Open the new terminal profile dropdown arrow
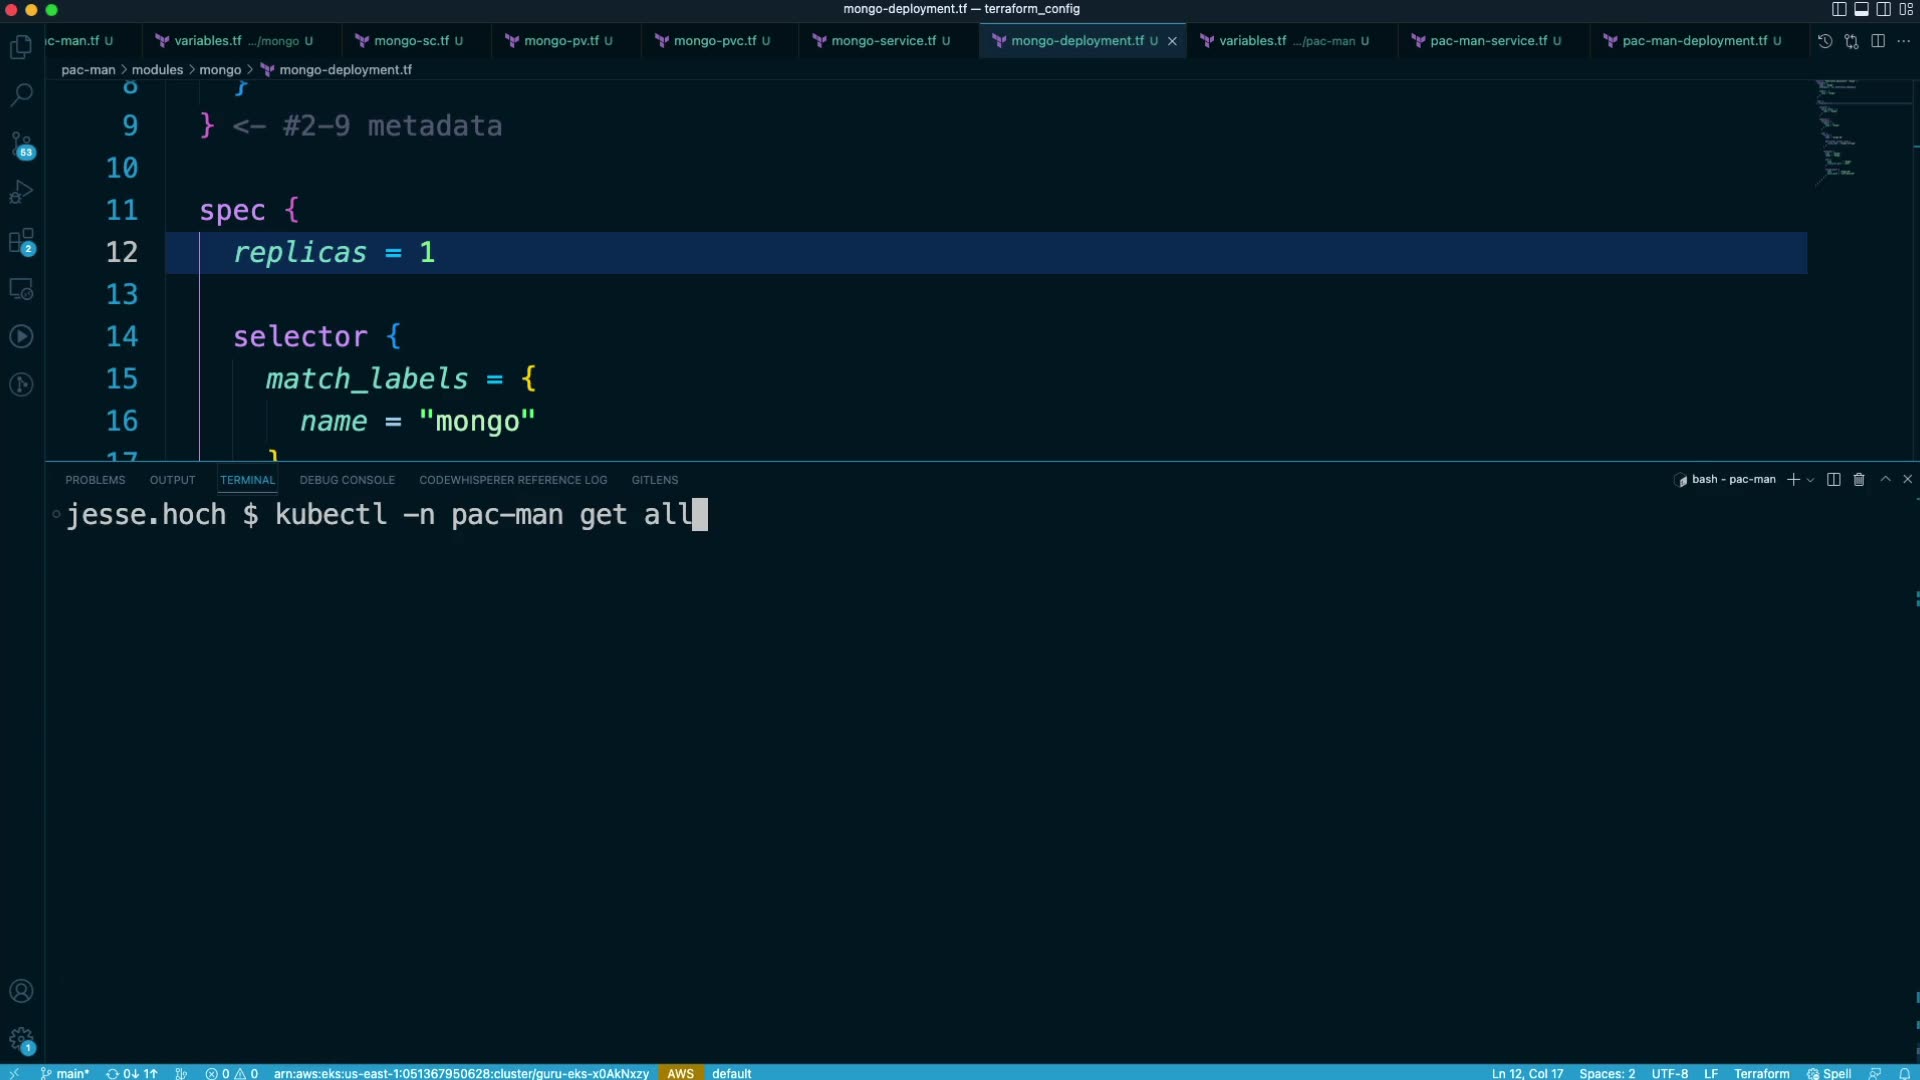 (x=1810, y=480)
